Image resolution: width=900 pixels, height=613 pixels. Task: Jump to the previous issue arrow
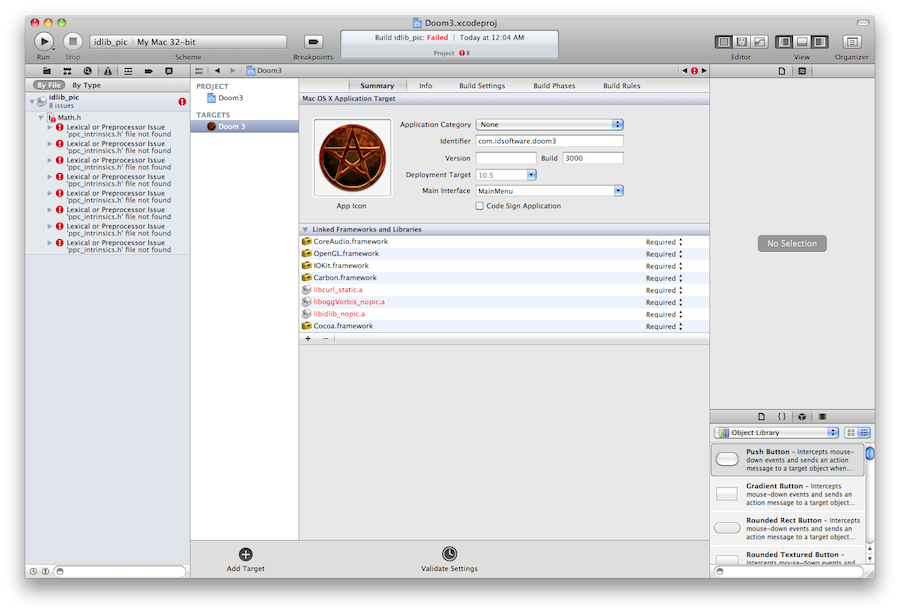[x=684, y=71]
